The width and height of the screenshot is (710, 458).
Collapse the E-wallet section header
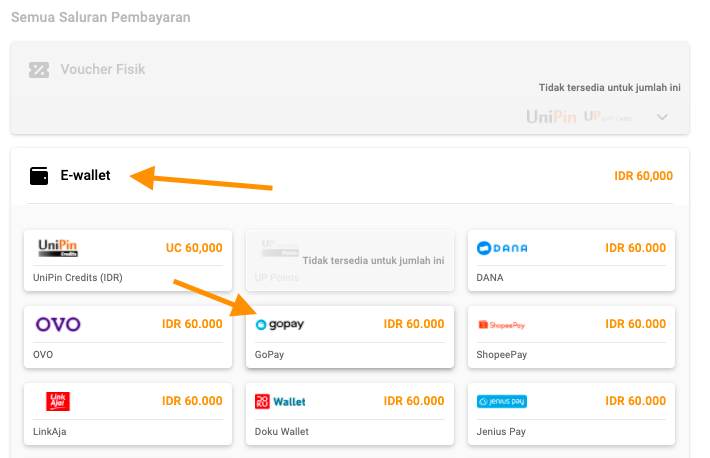click(x=350, y=176)
